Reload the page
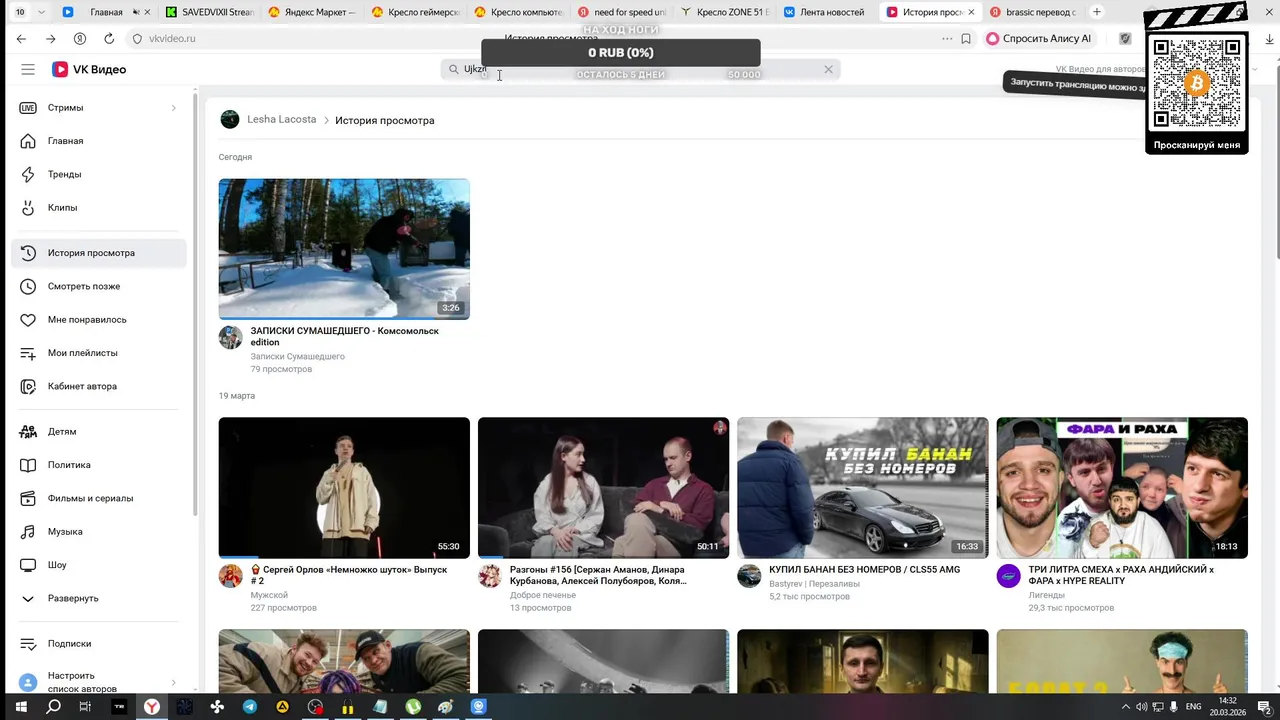Image resolution: width=1280 pixels, height=720 pixels. click(109, 38)
